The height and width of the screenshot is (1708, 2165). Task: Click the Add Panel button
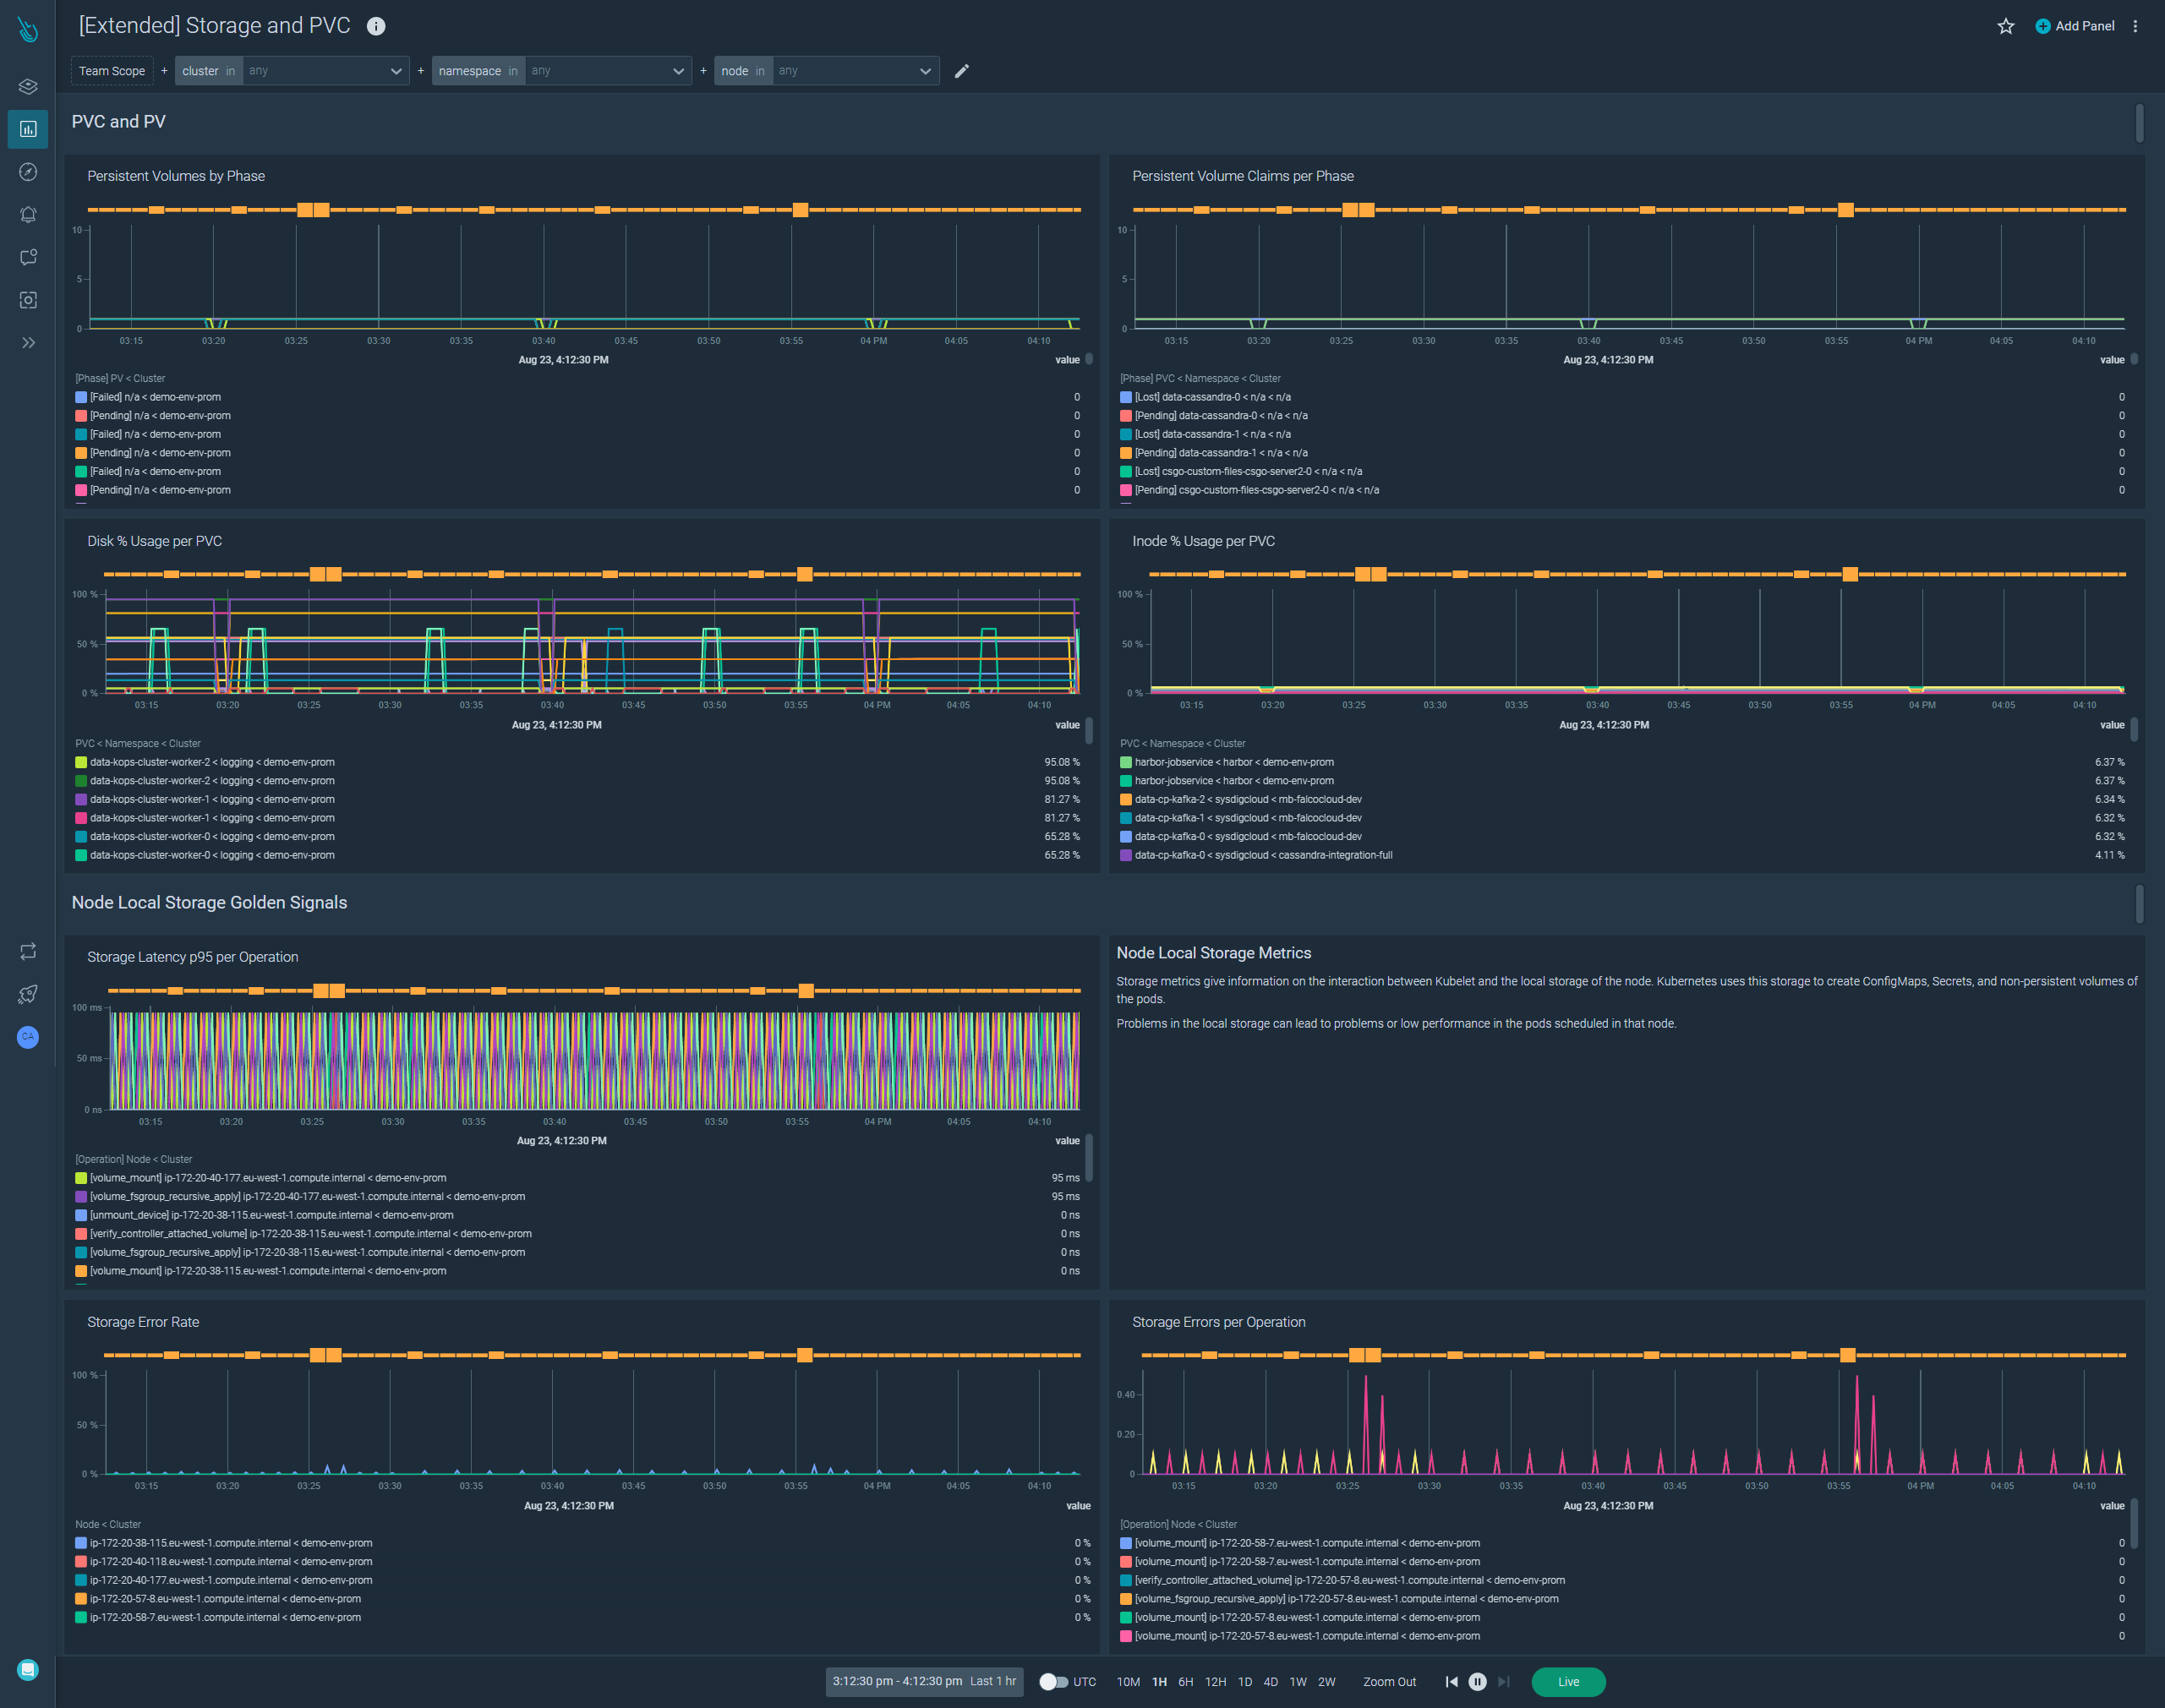(x=2074, y=26)
